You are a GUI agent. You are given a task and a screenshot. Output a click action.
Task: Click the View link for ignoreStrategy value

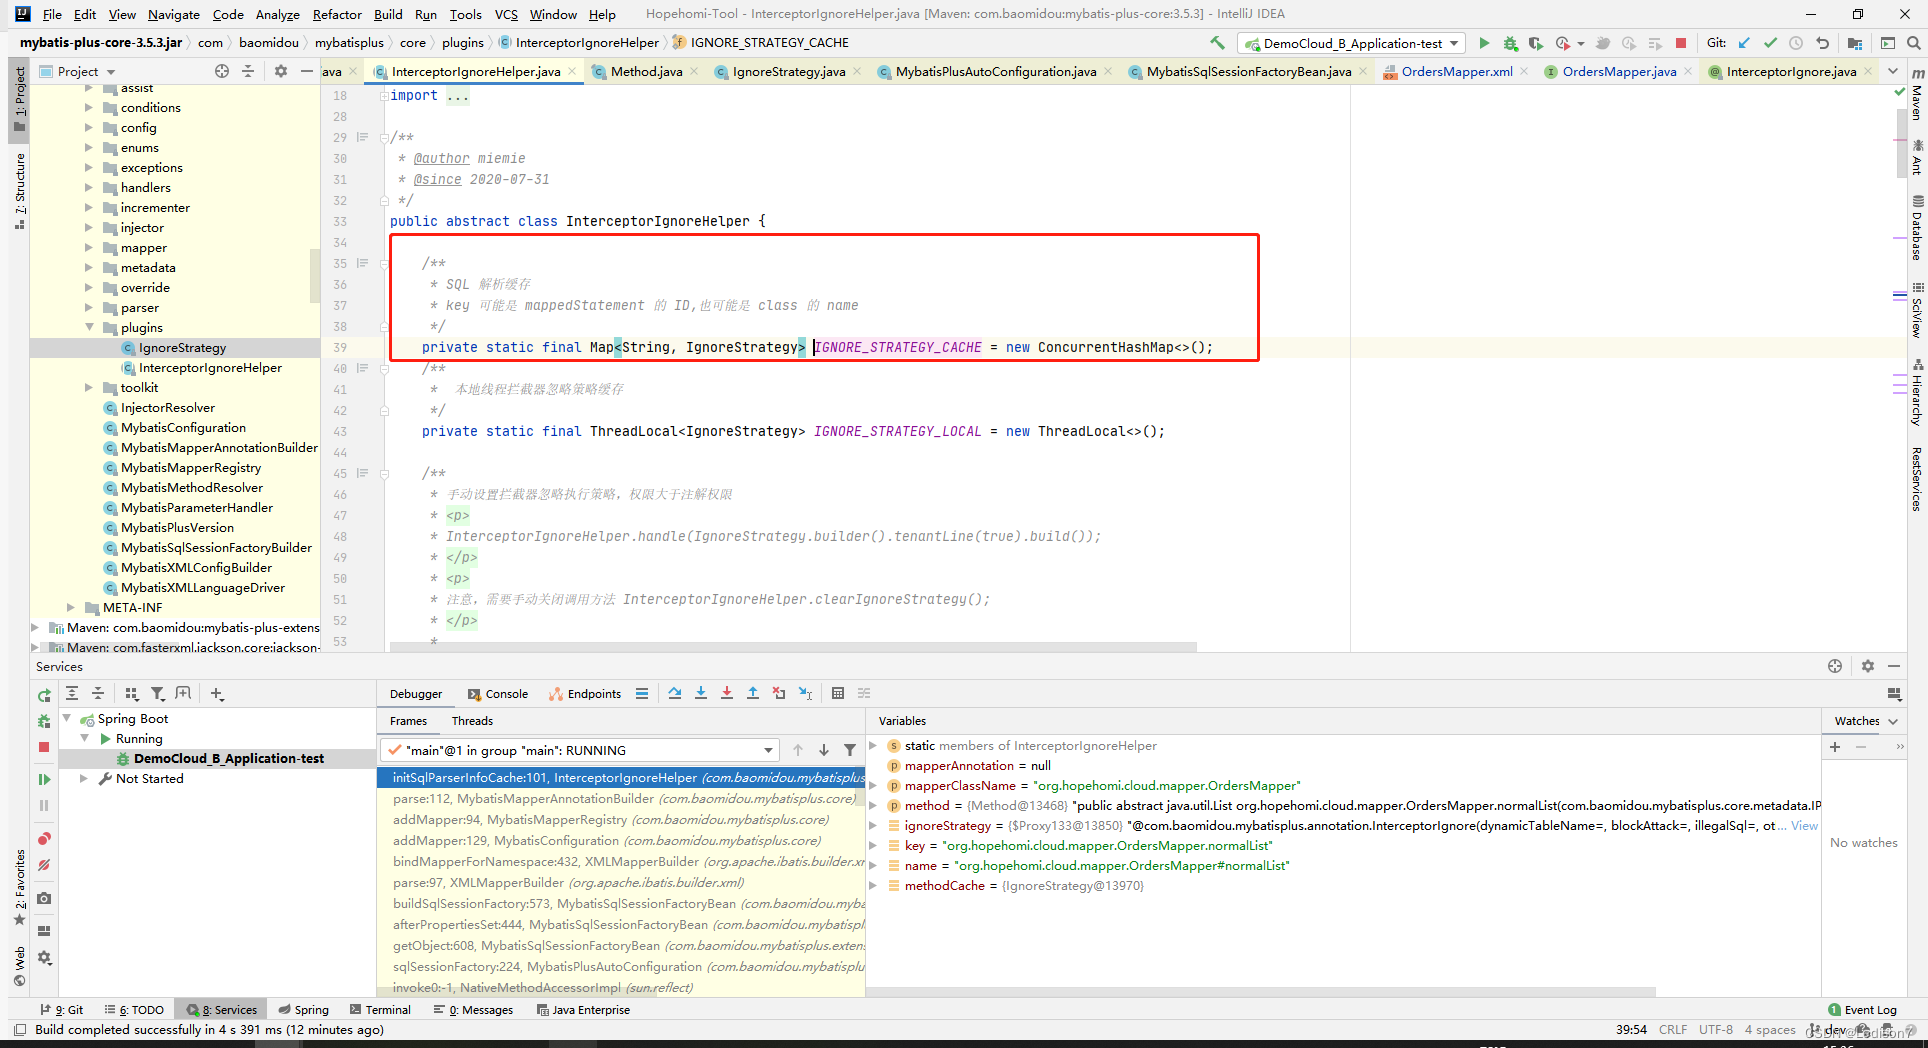[x=1804, y=825]
